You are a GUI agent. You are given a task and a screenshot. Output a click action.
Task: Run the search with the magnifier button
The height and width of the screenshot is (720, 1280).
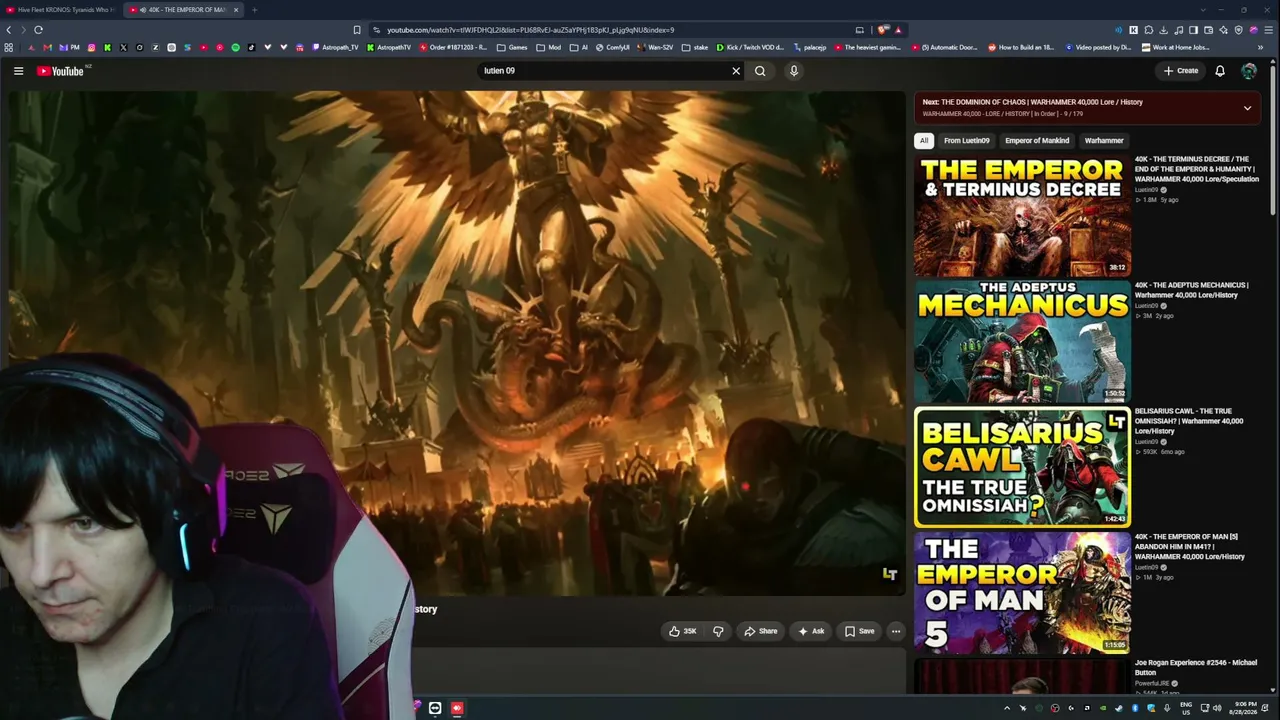pos(760,71)
